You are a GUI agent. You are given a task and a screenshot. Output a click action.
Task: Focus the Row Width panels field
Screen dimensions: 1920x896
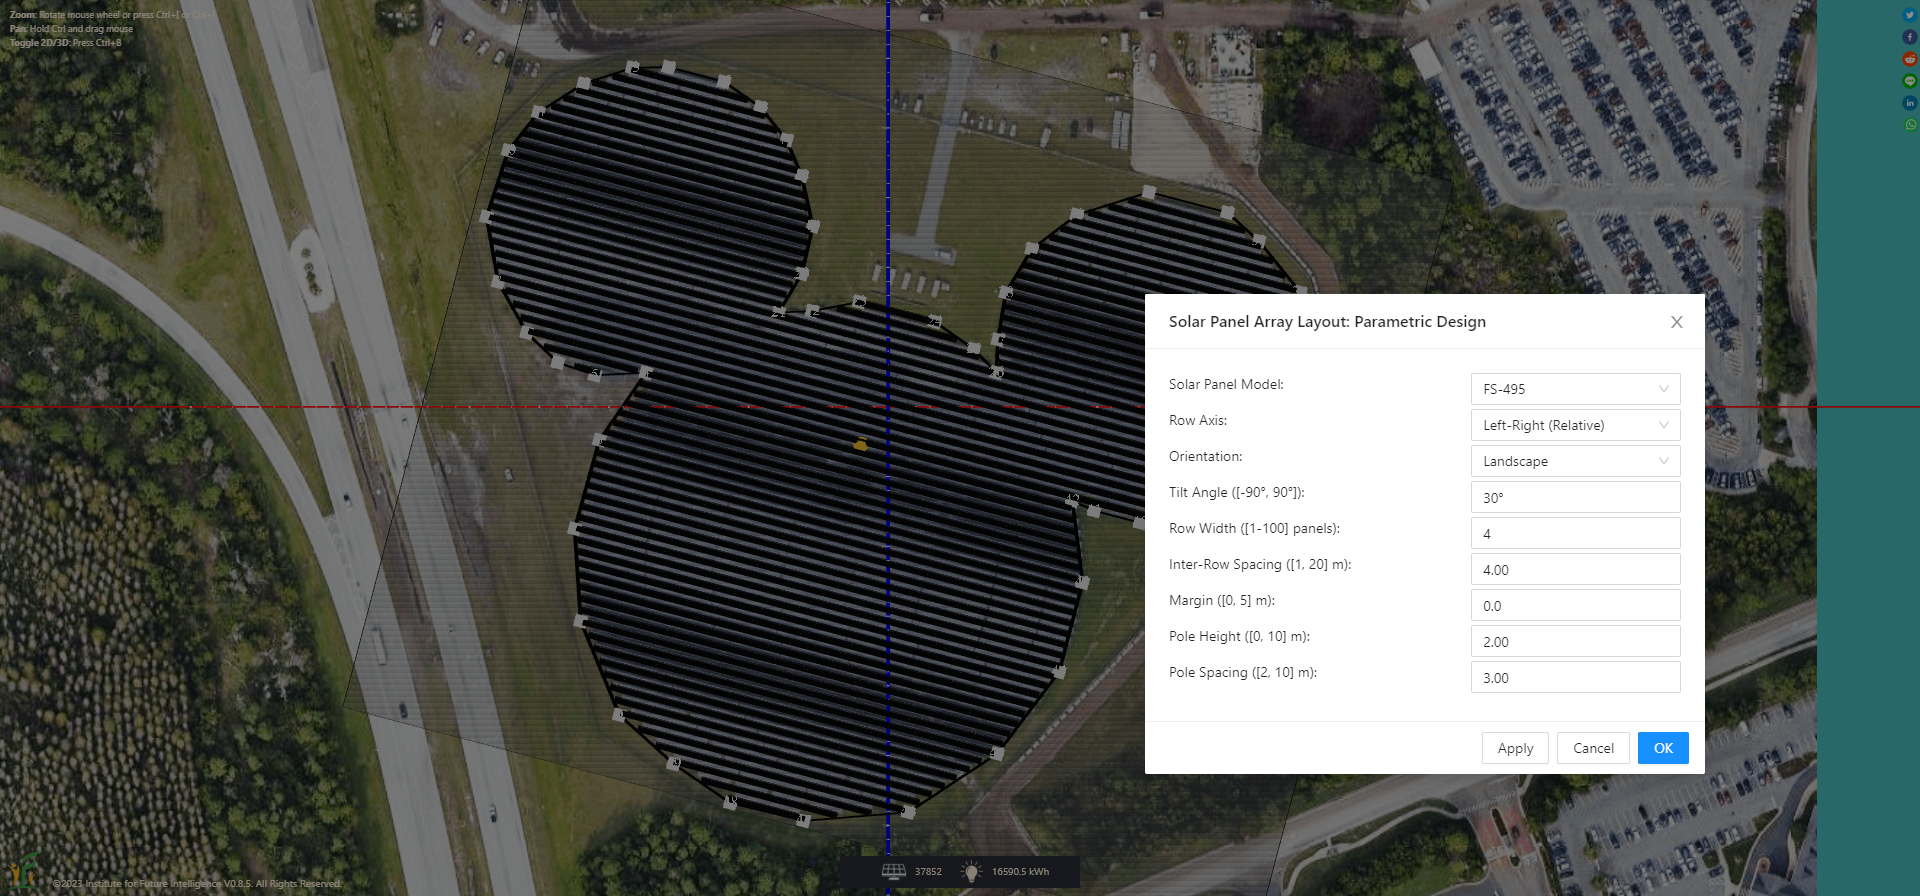click(1574, 533)
